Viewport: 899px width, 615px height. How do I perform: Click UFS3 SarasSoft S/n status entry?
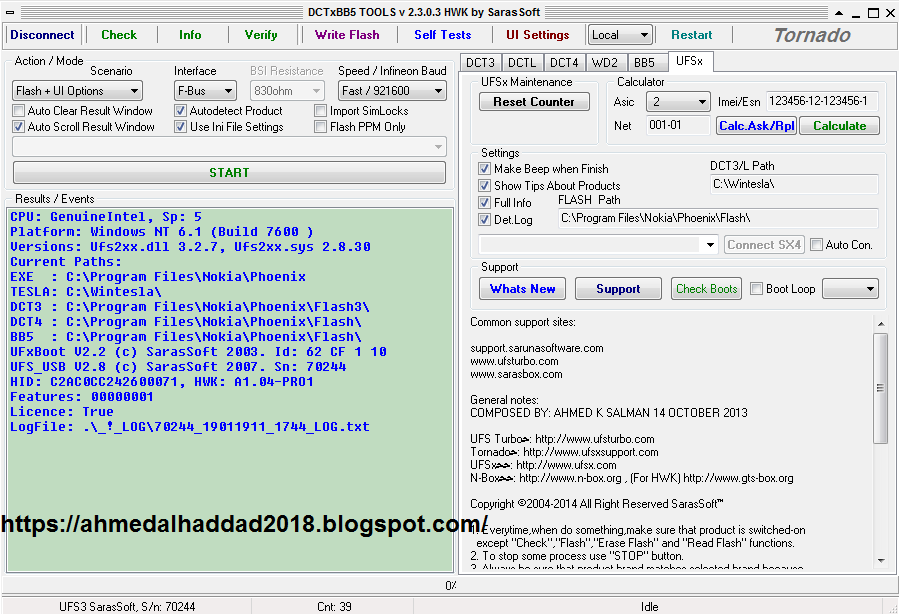[127, 606]
